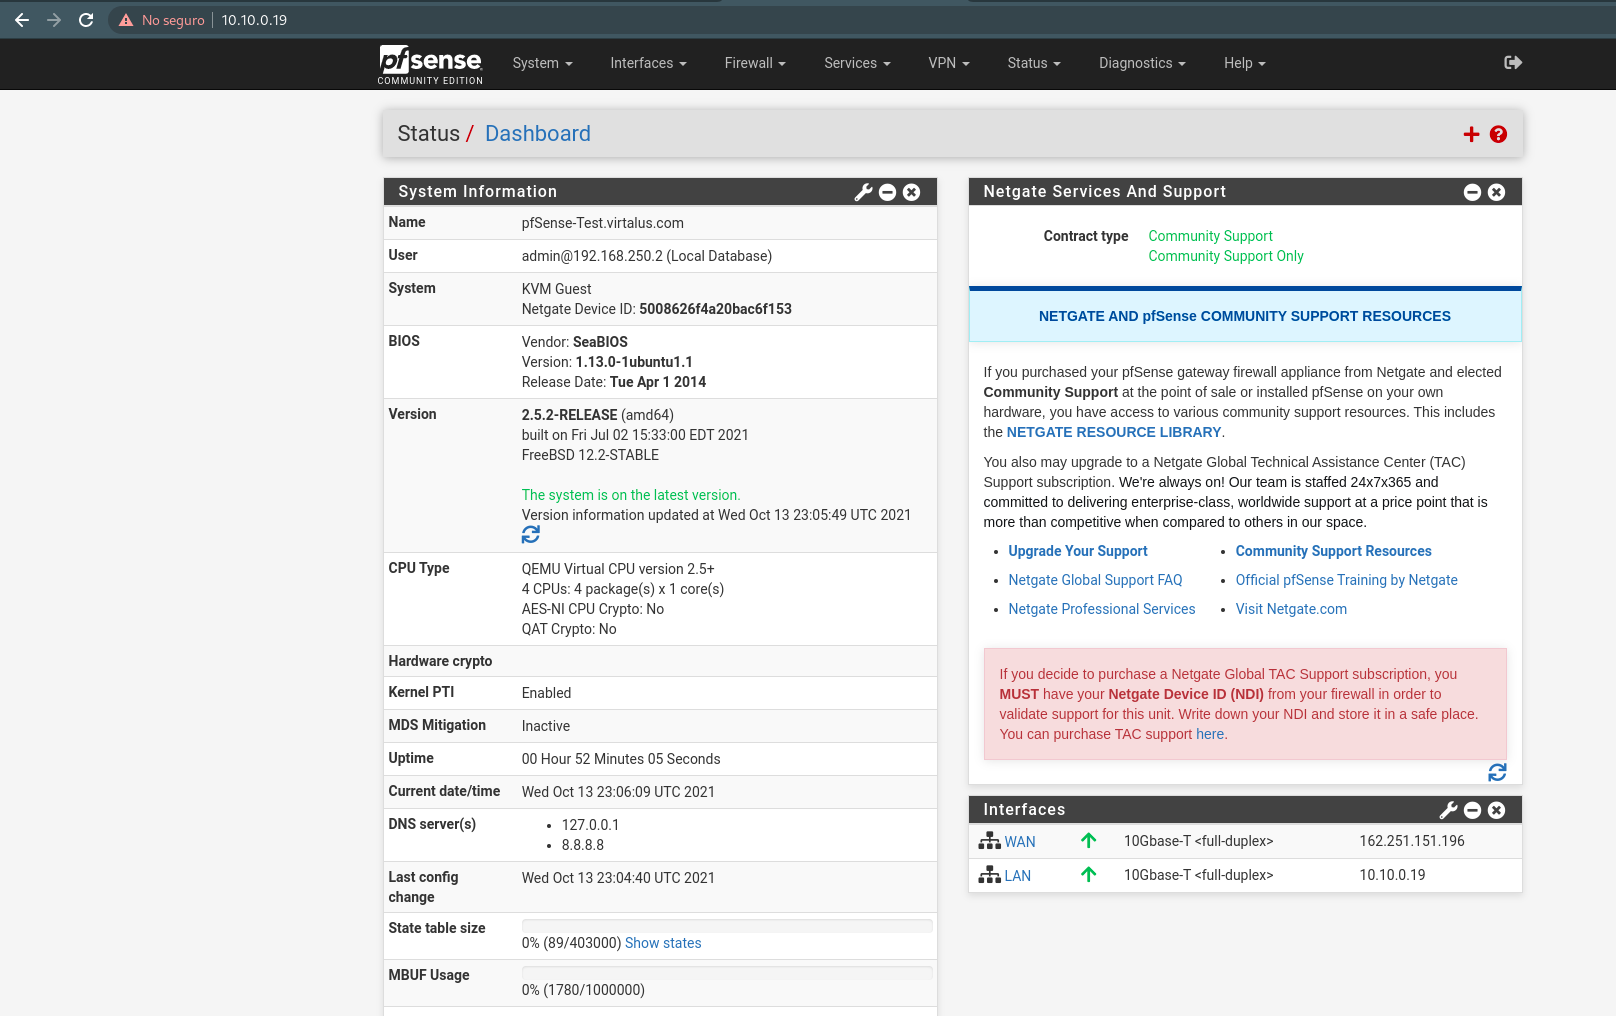The height and width of the screenshot is (1016, 1616).
Task: Open the NETGATE RESOURCE LIBRARY link
Action: click(1113, 432)
